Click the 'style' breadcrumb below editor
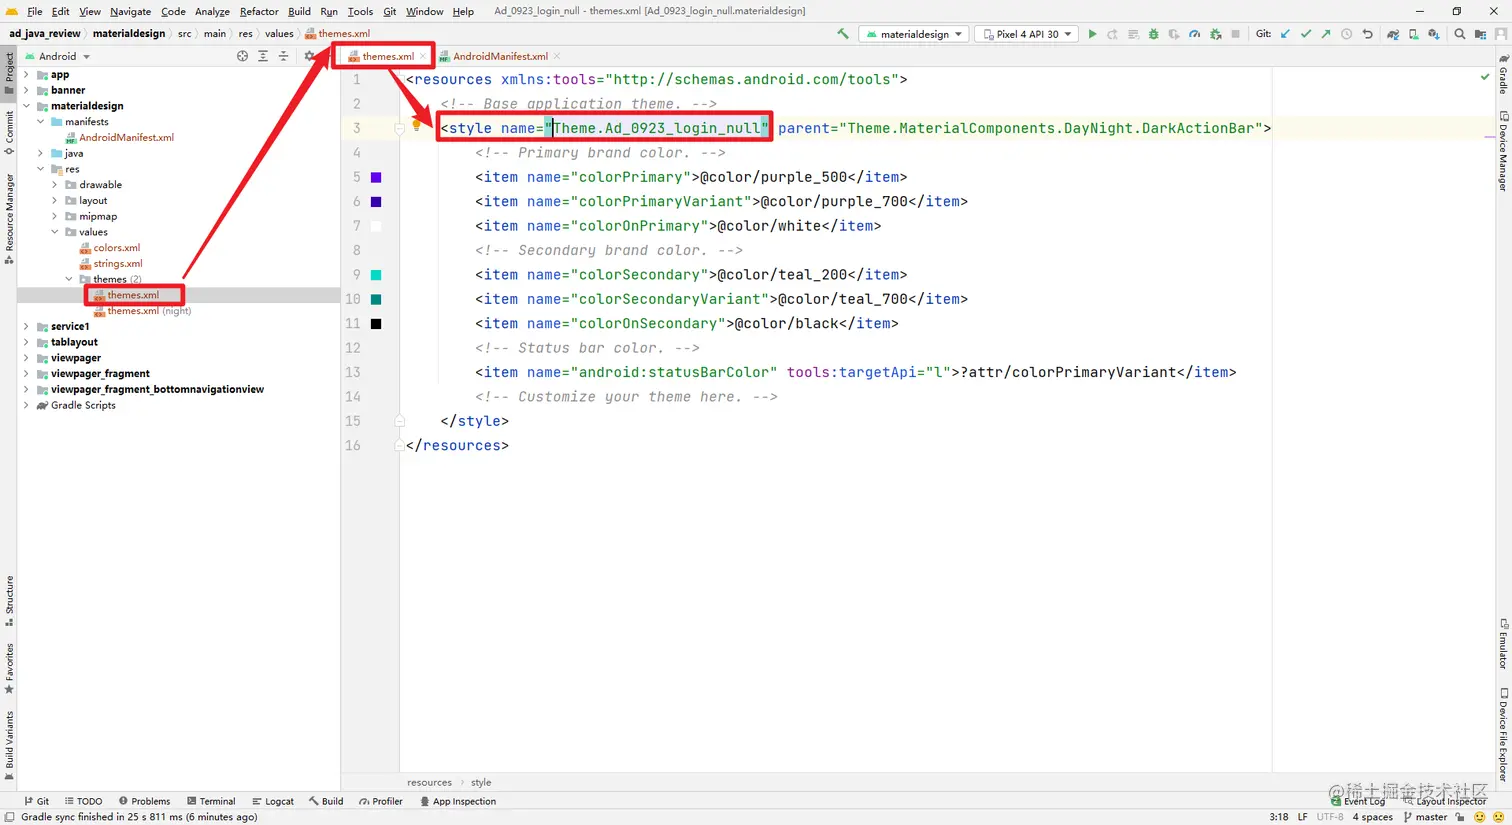The width and height of the screenshot is (1512, 825). coord(481,782)
